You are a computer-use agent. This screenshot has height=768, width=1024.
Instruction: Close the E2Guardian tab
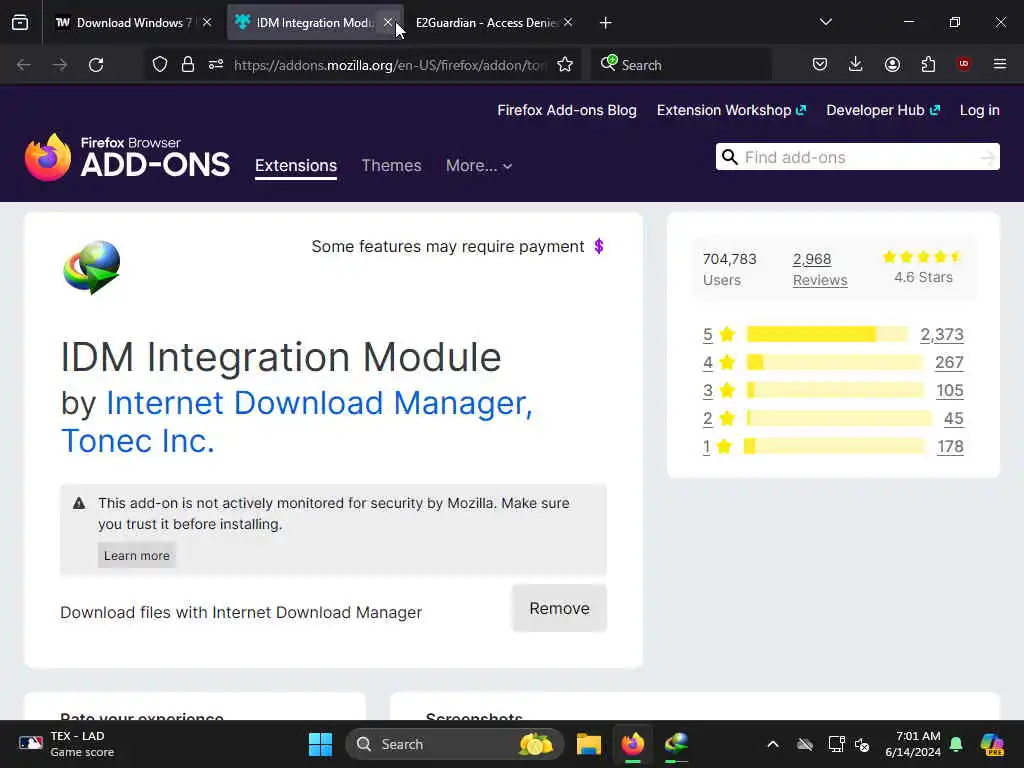(568, 23)
